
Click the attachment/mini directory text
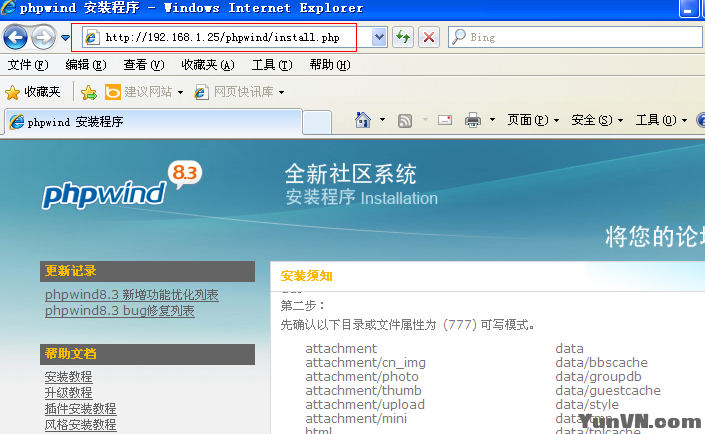click(x=356, y=418)
